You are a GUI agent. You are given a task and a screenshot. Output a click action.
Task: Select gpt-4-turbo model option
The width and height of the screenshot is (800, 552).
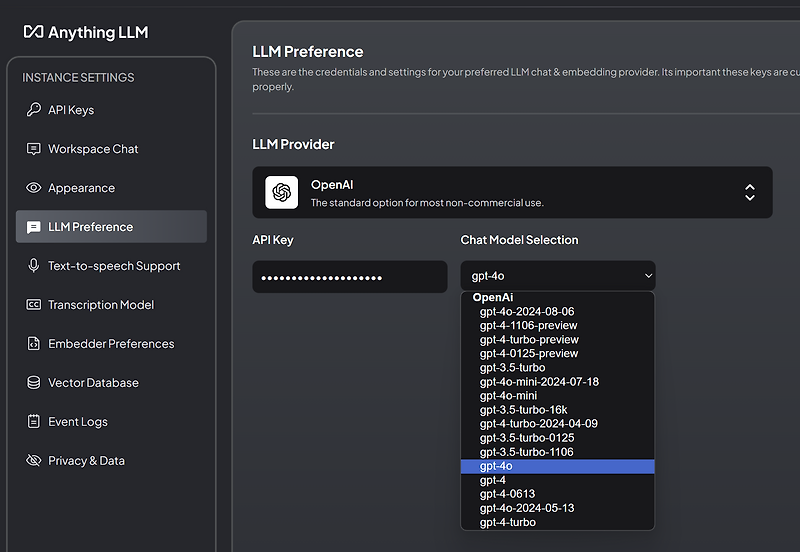click(x=508, y=522)
